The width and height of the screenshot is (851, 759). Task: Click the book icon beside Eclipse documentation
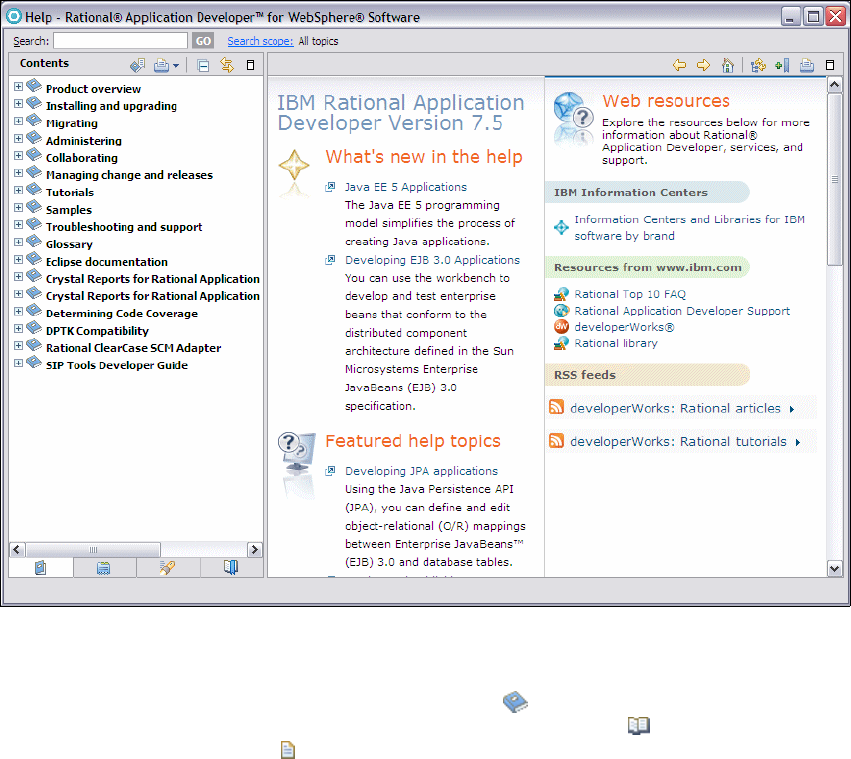(34, 258)
